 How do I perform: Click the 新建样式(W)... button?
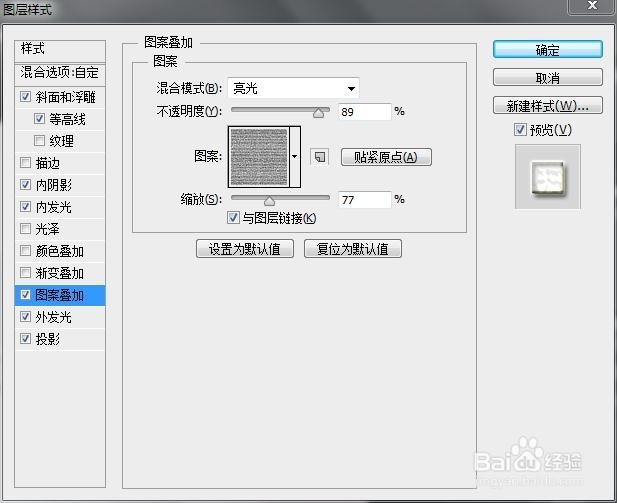(547, 105)
